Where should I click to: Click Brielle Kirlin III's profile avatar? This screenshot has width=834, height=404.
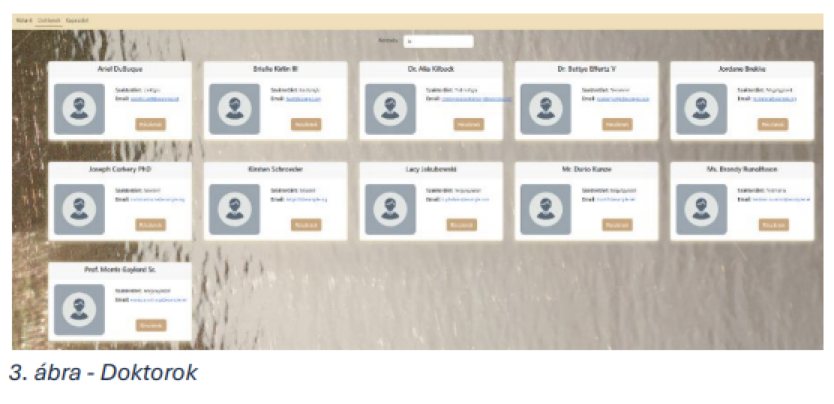click(x=235, y=109)
